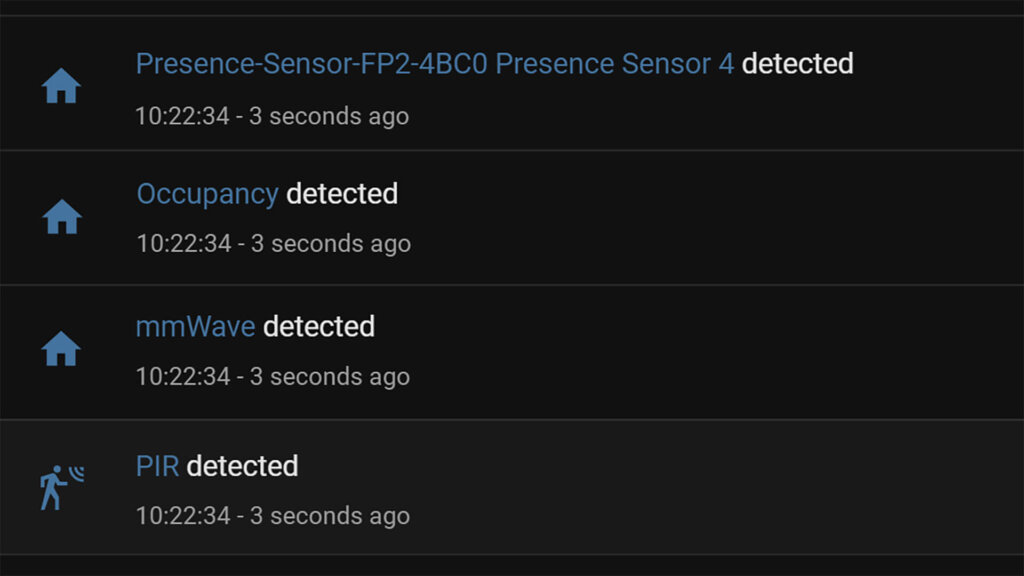Open the Presence-Sensor-FP2-4BC0 Presence Sensor 4 entity
The image size is (1024, 576).
[434, 63]
